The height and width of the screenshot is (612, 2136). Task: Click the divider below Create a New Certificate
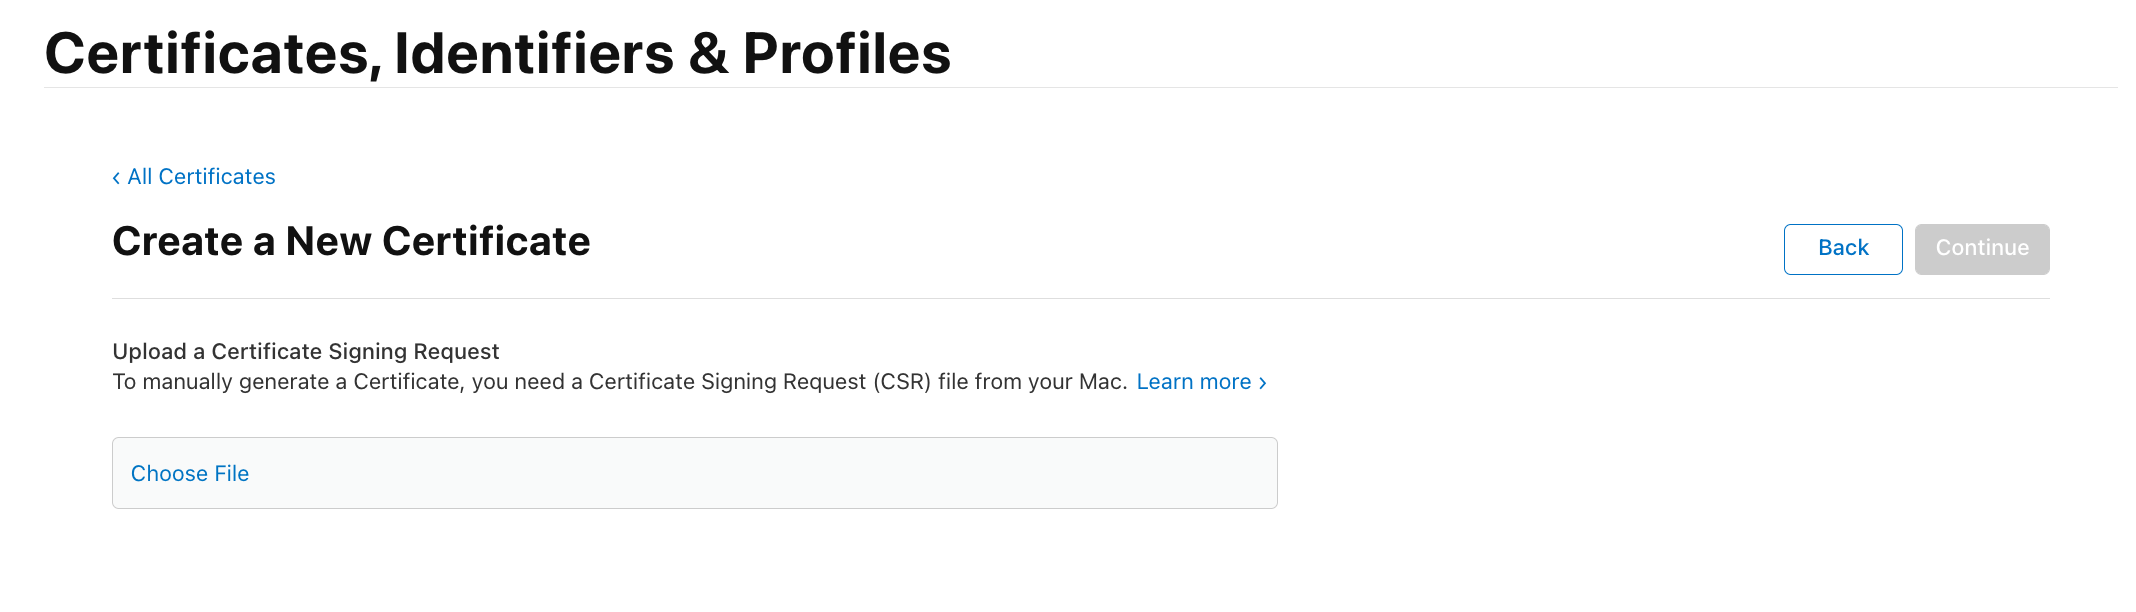click(x=1081, y=298)
